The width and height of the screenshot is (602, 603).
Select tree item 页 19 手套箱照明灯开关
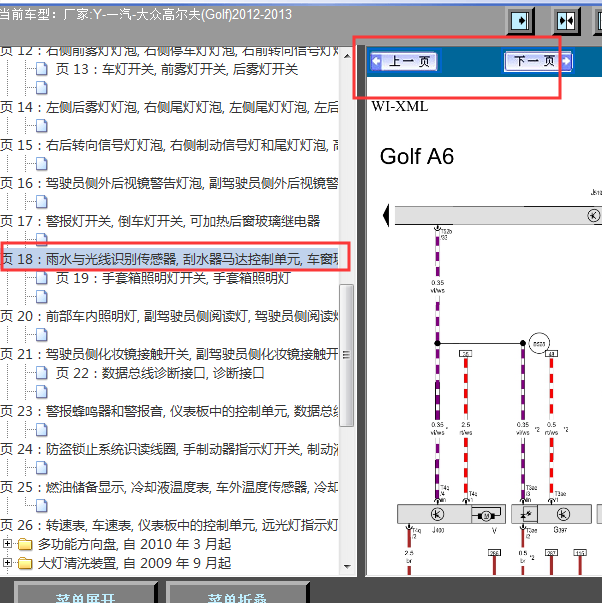pyautogui.click(x=173, y=278)
